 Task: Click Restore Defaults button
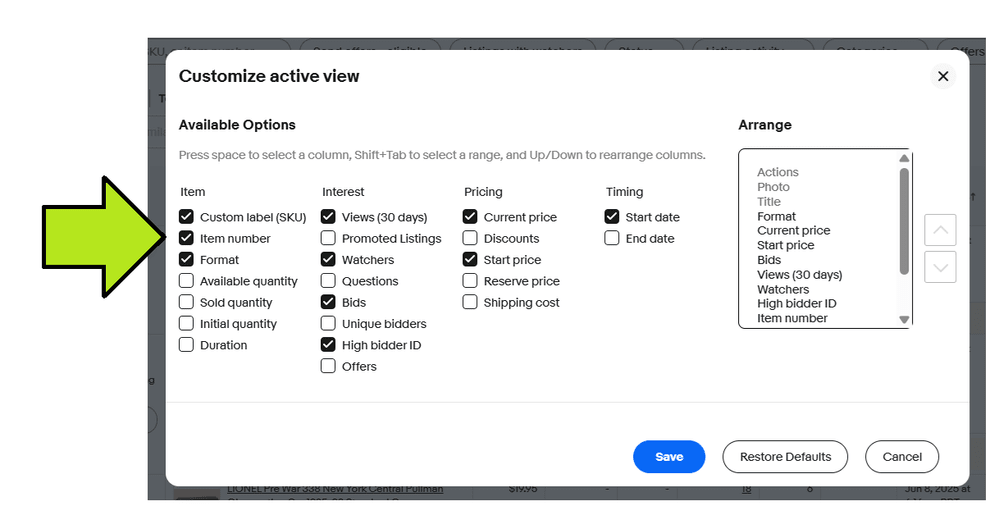tap(785, 456)
